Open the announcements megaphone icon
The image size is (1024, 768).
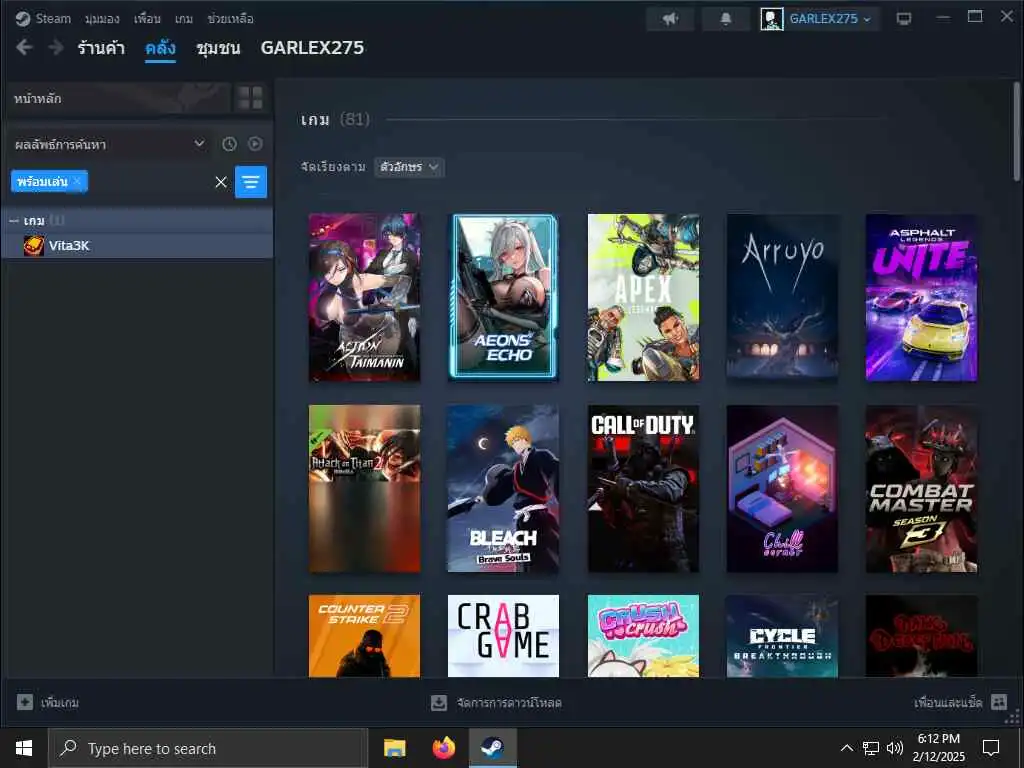pos(670,19)
